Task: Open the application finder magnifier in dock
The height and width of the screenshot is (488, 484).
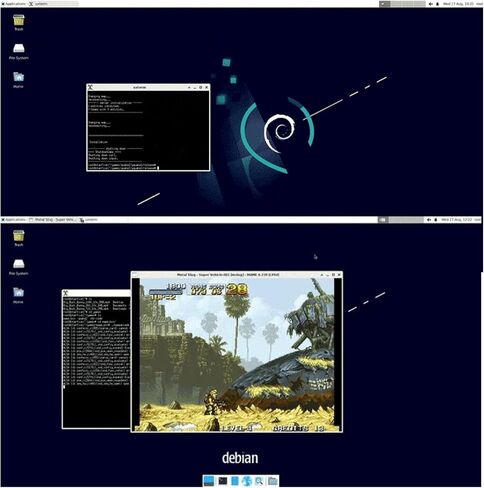Action: (x=259, y=481)
